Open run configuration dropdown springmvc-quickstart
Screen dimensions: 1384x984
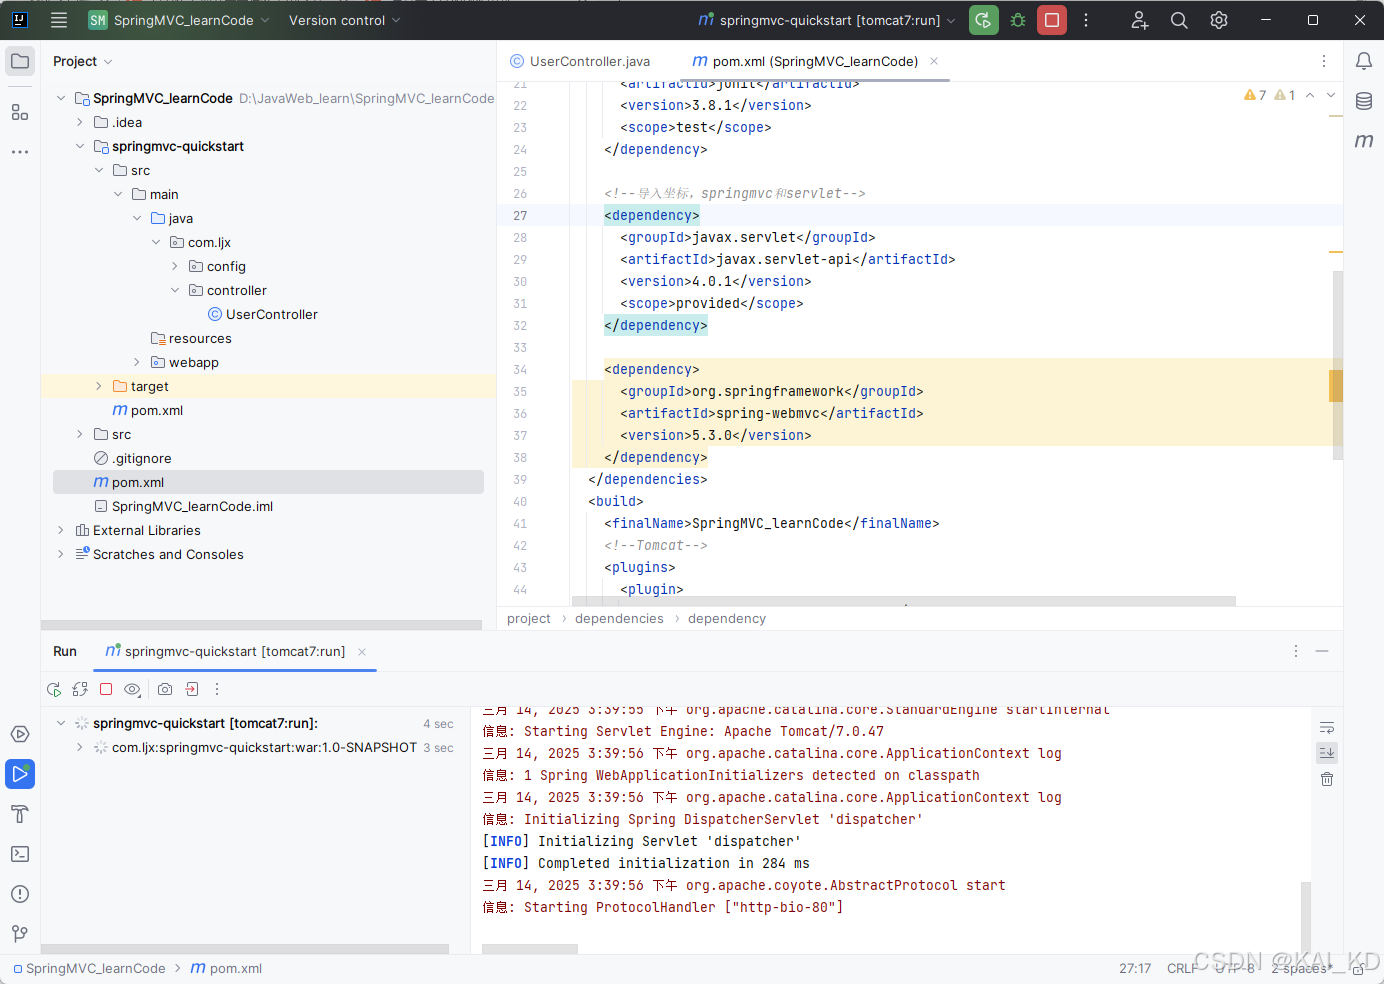pos(827,20)
